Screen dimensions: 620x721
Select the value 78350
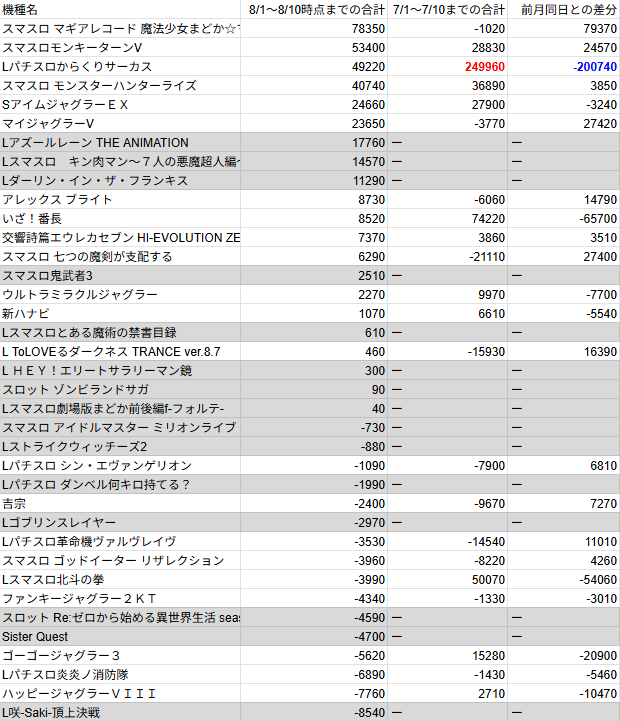click(x=368, y=29)
